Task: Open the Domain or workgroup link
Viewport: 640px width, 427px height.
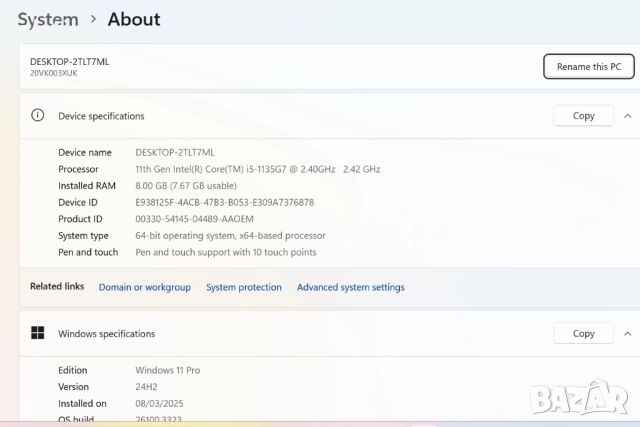Action: pyautogui.click(x=144, y=287)
